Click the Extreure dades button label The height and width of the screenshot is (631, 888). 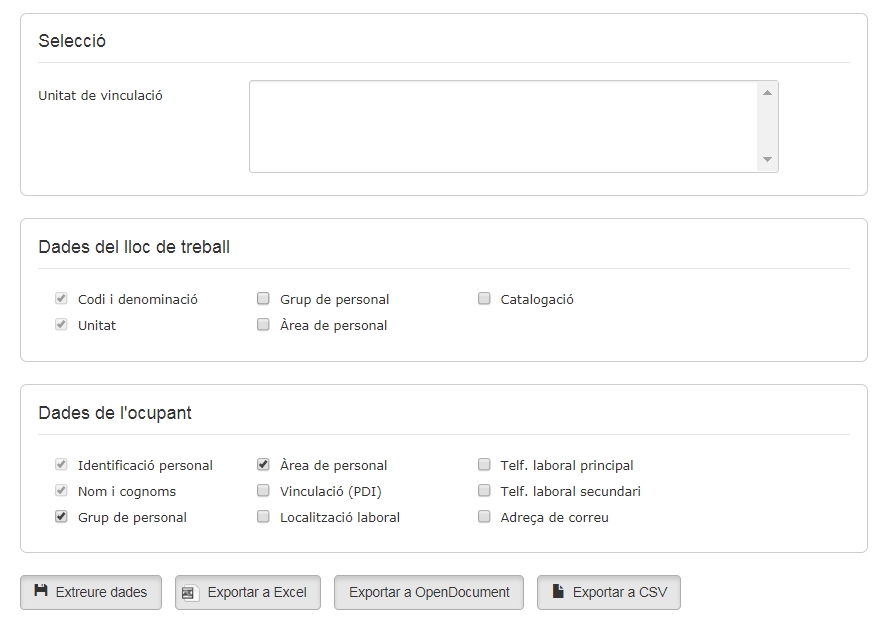[101, 592]
